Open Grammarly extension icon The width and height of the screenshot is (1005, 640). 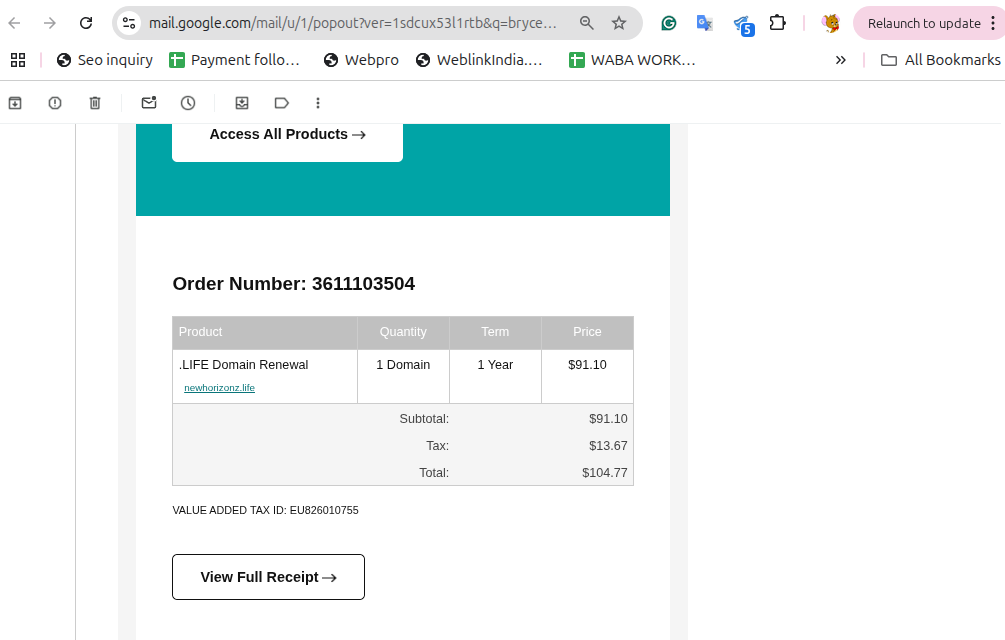point(669,23)
